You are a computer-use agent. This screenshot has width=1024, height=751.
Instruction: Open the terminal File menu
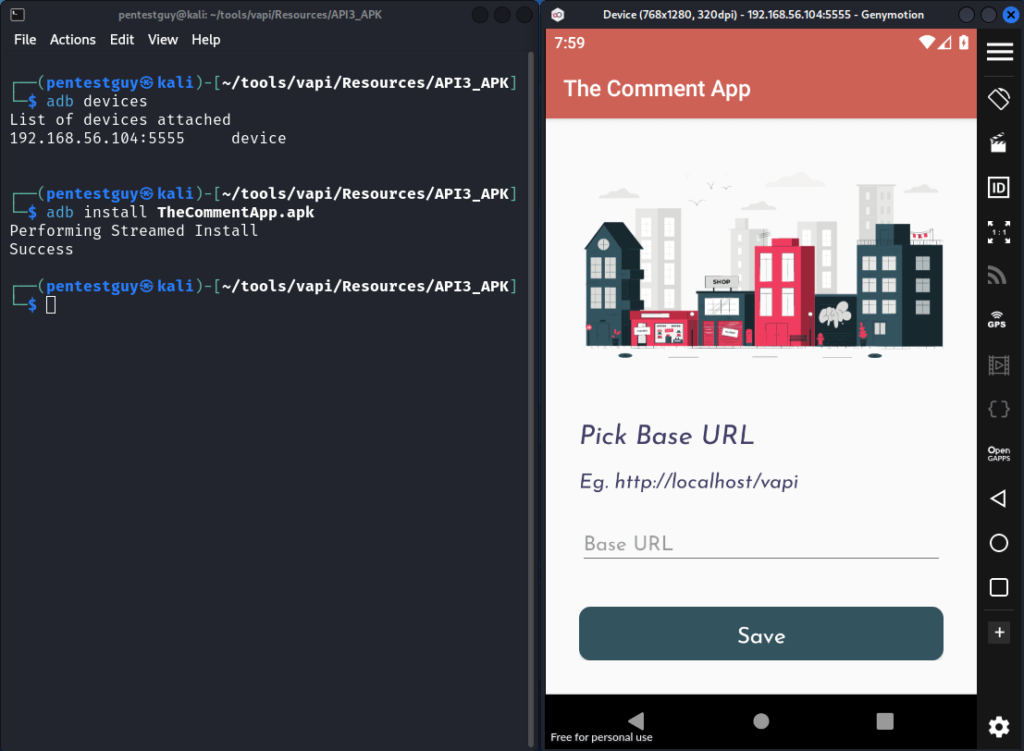click(x=25, y=40)
